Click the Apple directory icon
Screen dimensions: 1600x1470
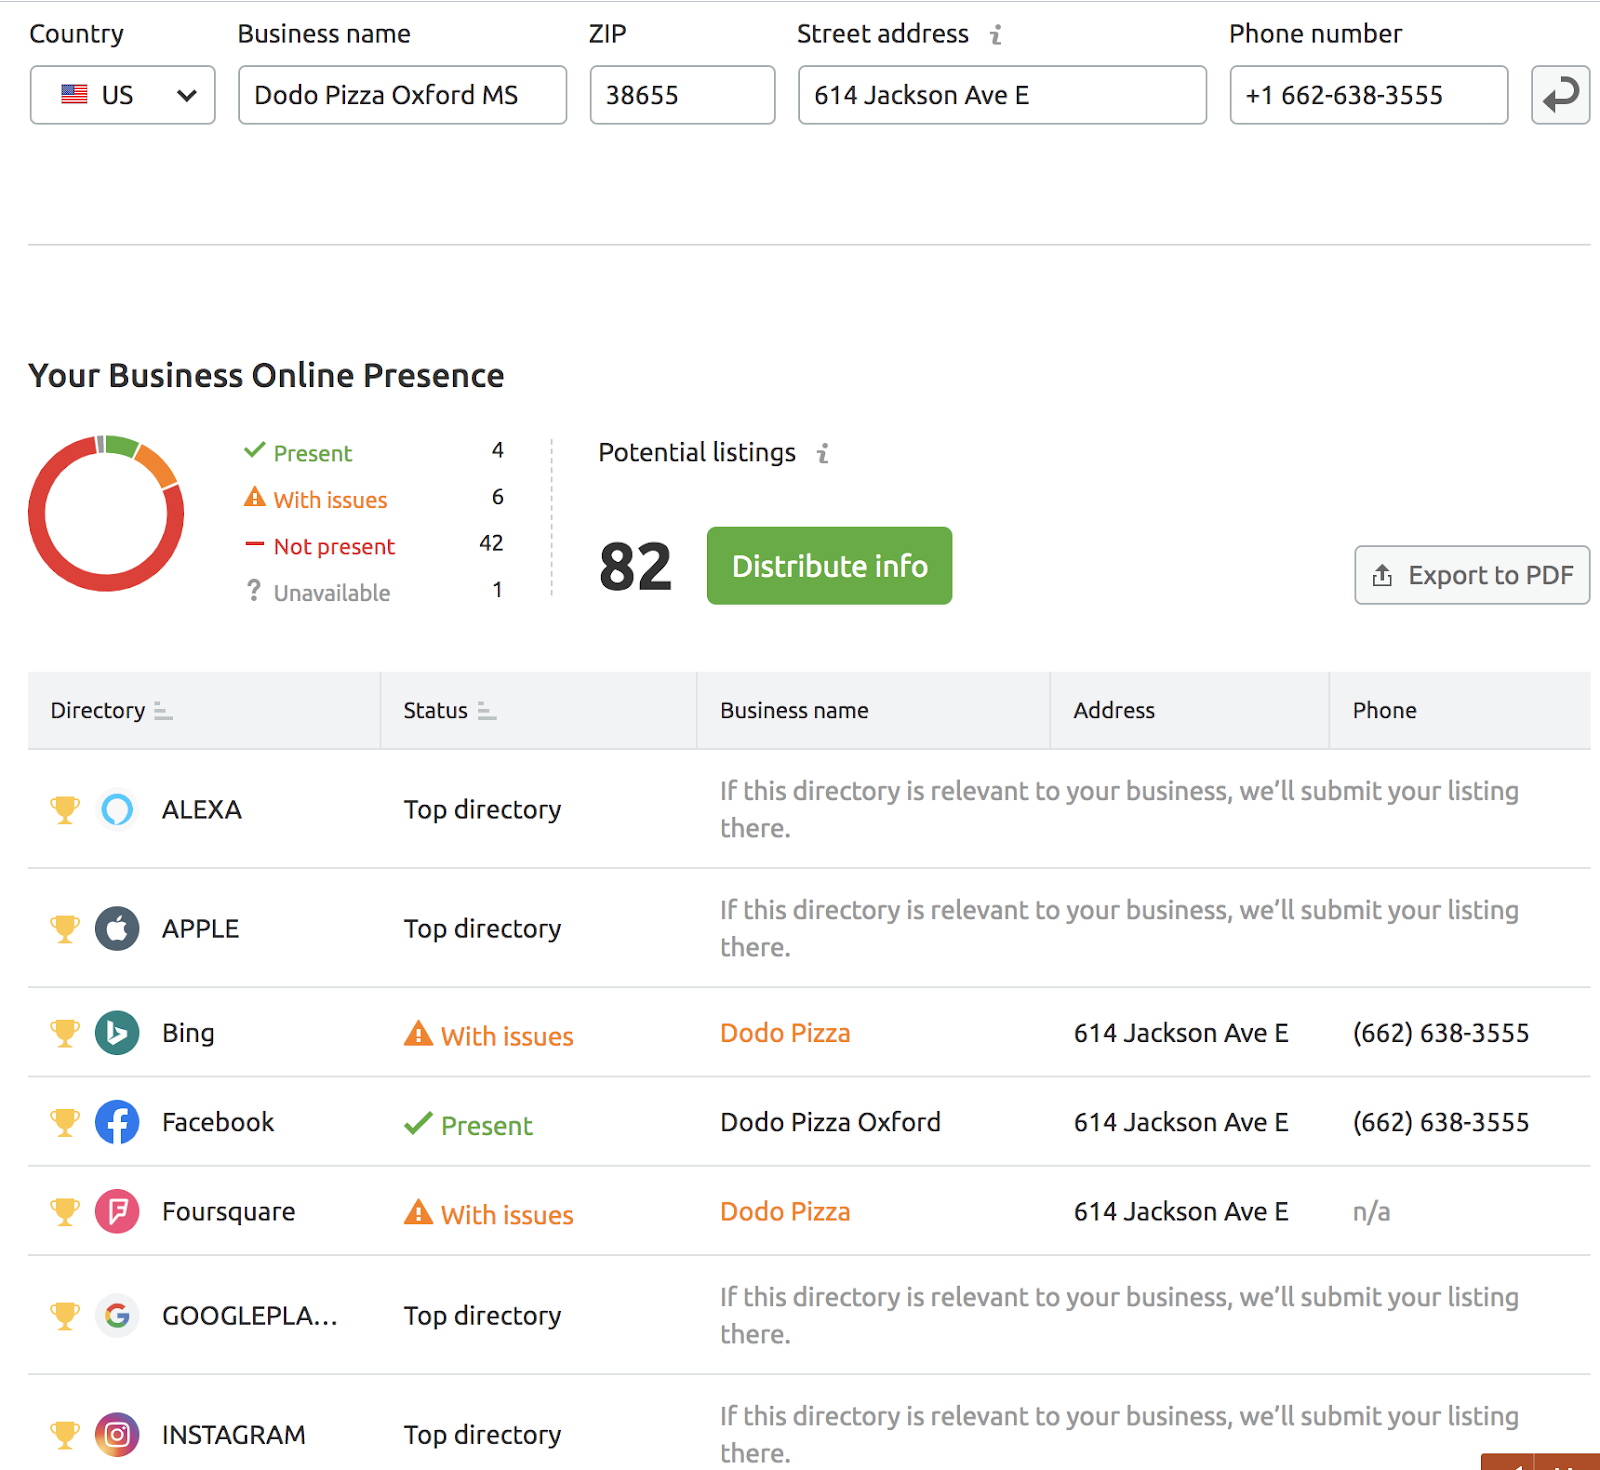point(117,927)
